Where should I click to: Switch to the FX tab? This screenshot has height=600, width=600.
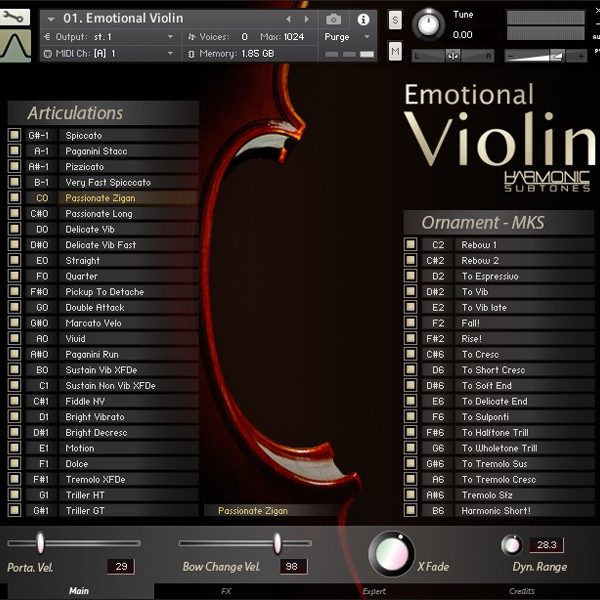point(226,591)
